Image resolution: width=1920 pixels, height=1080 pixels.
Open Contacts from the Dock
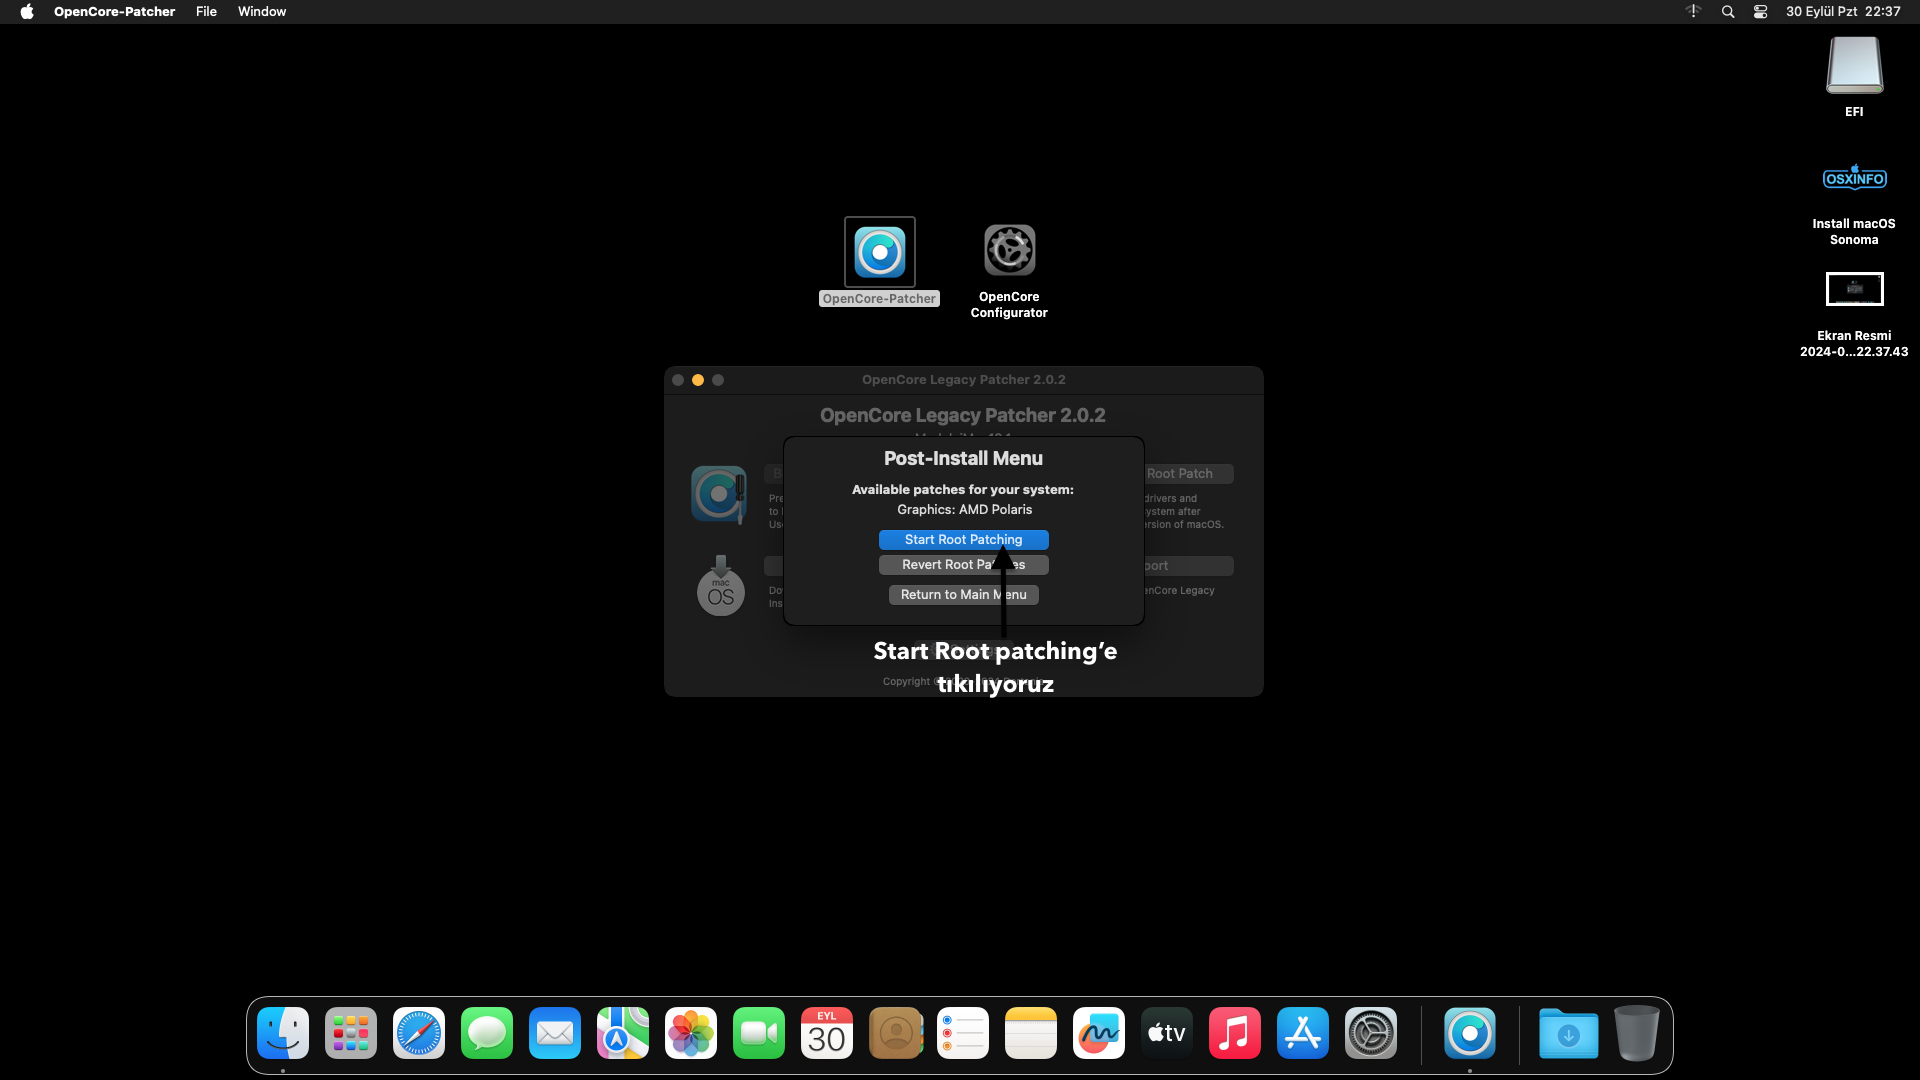[x=895, y=1033]
